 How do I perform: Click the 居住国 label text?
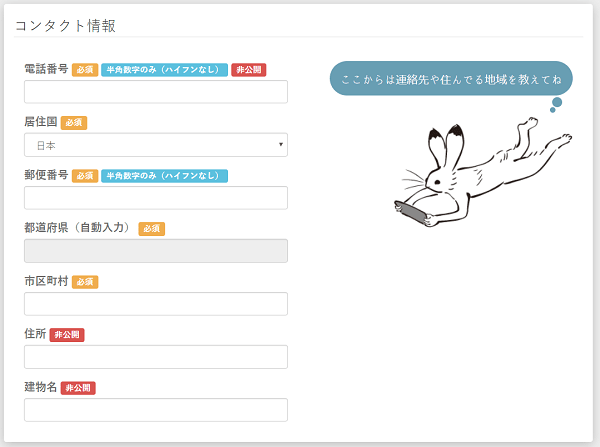click(41, 122)
